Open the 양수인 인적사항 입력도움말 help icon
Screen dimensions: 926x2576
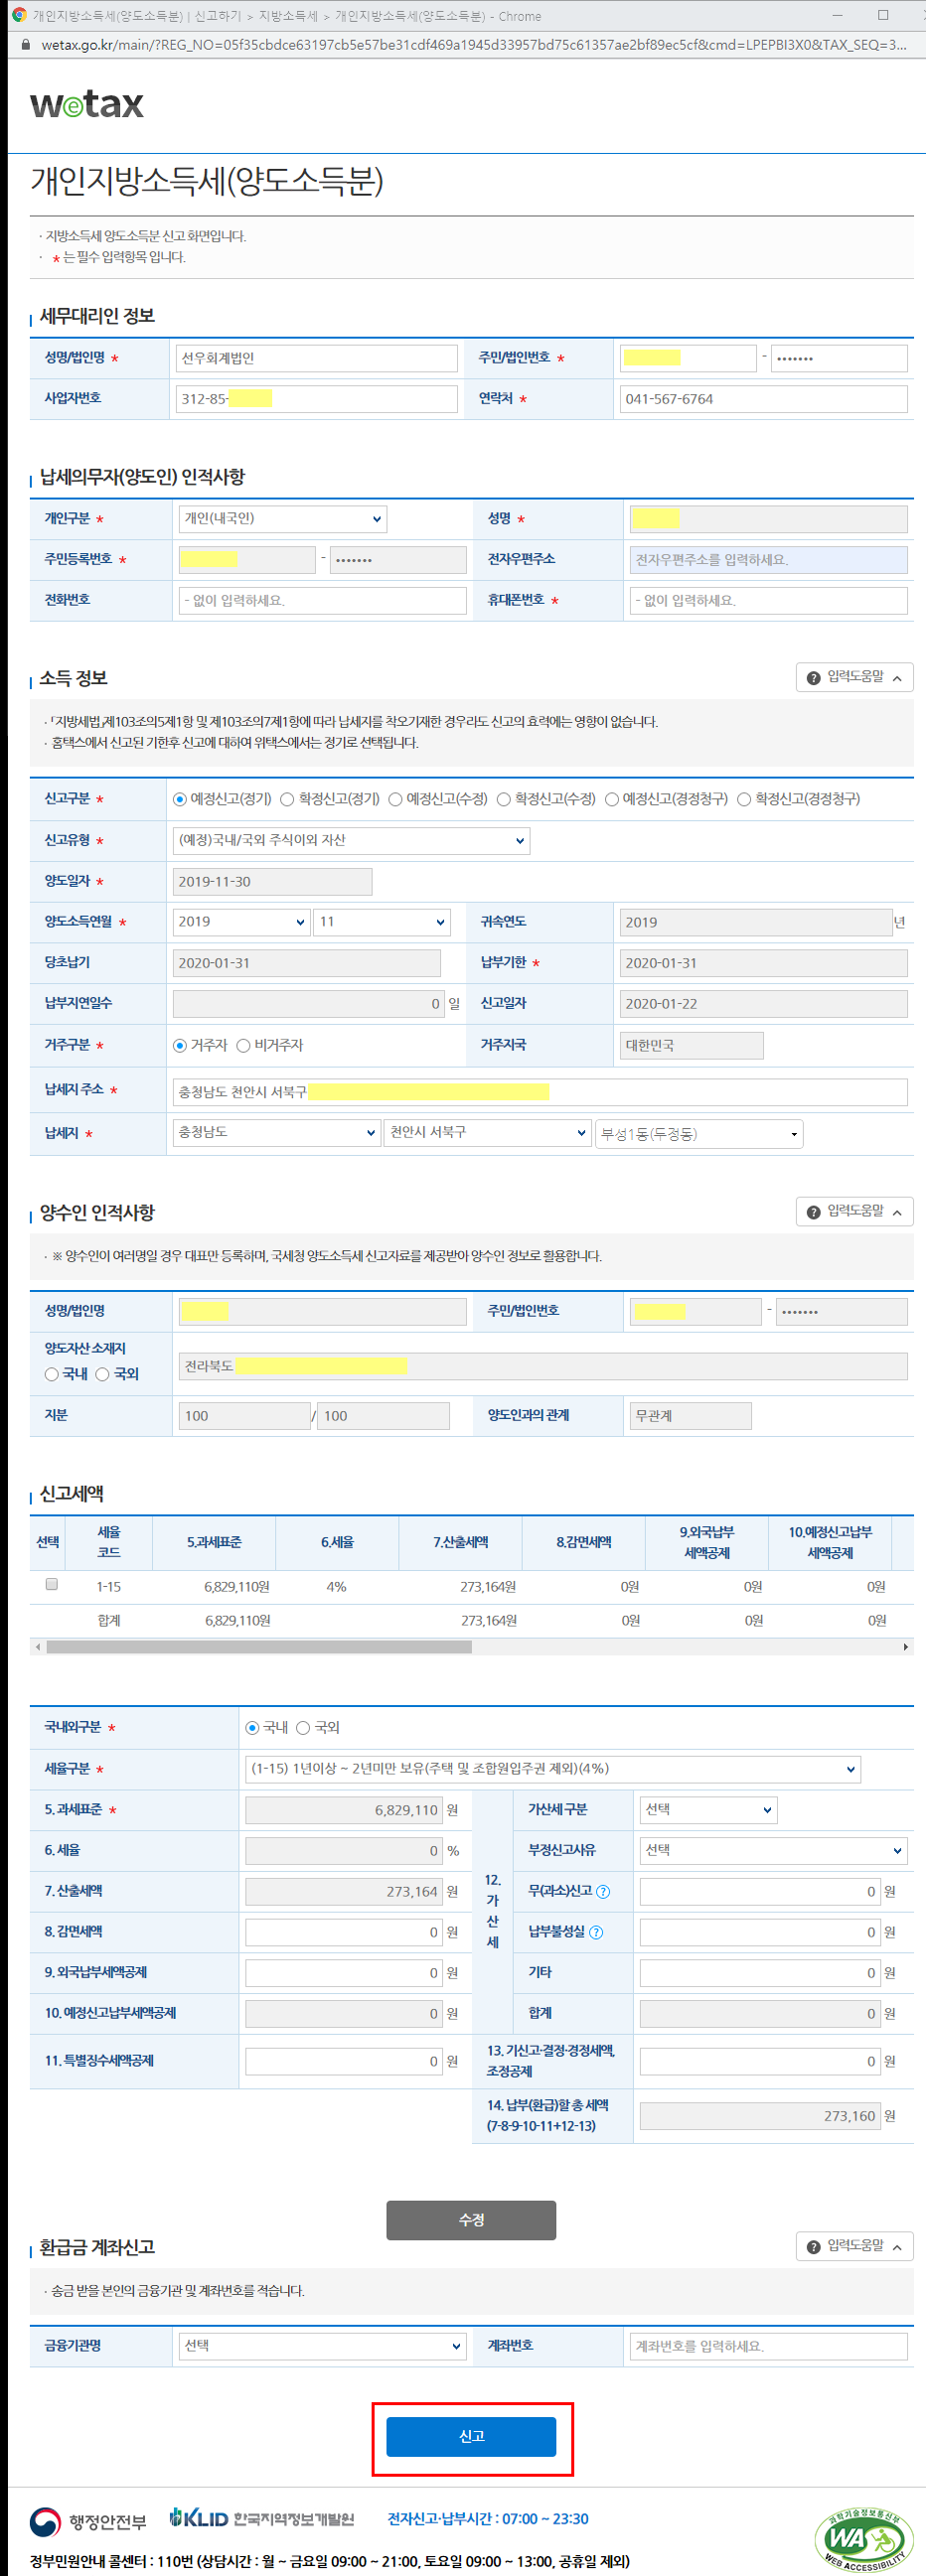click(x=813, y=1212)
